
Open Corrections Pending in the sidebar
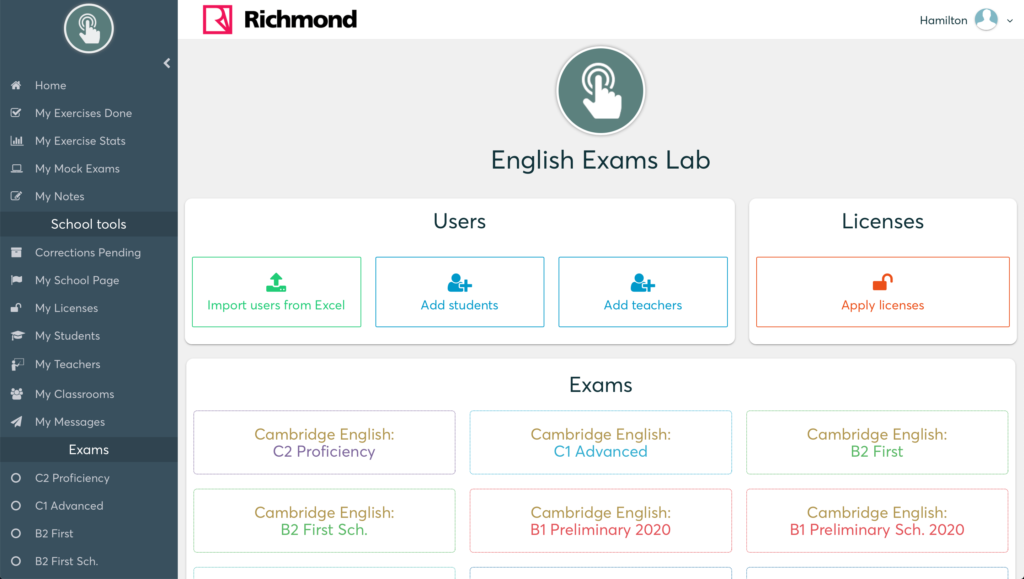[x=87, y=253]
